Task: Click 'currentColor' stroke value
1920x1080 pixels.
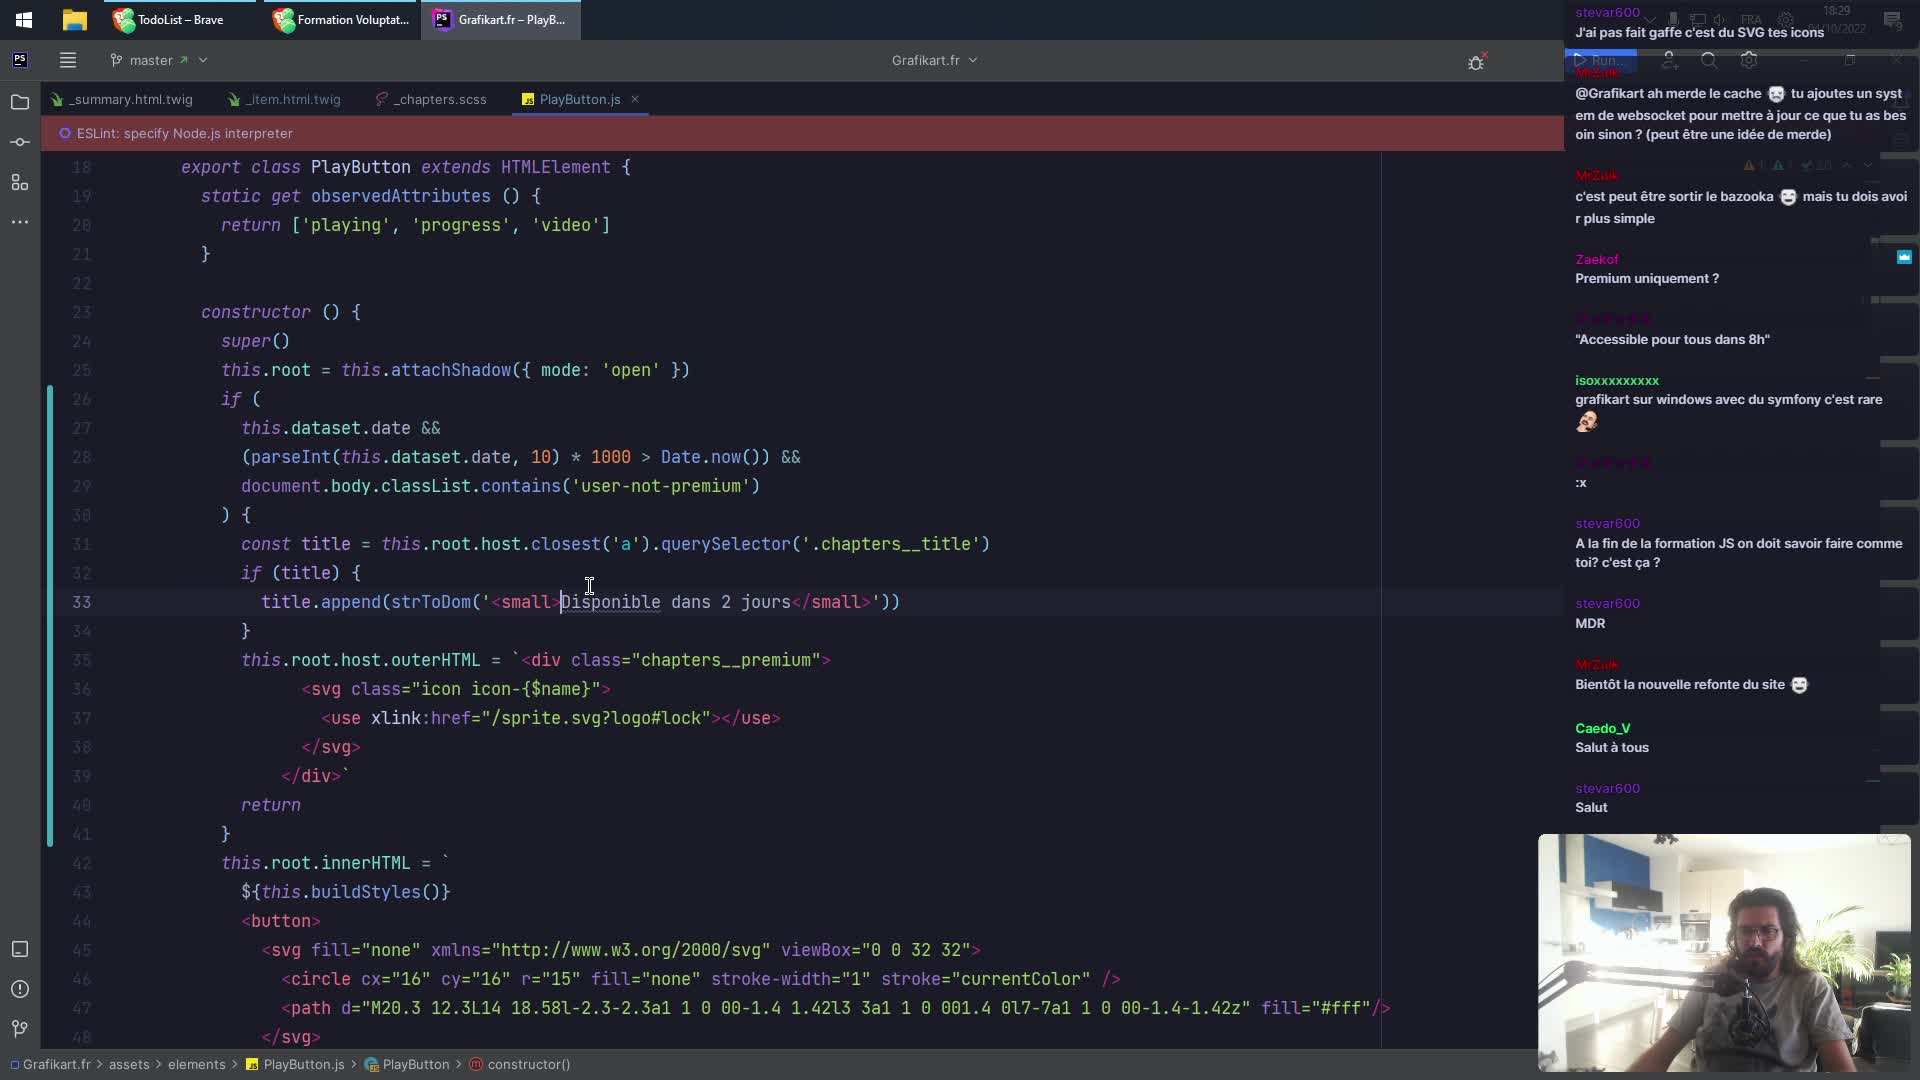Action: click(x=1021, y=979)
